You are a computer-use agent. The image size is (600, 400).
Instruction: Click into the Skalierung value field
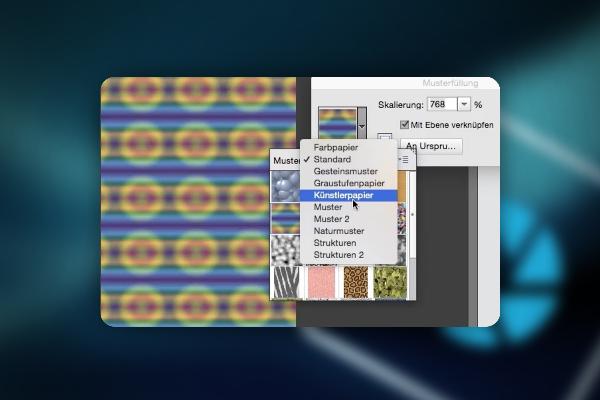(442, 104)
